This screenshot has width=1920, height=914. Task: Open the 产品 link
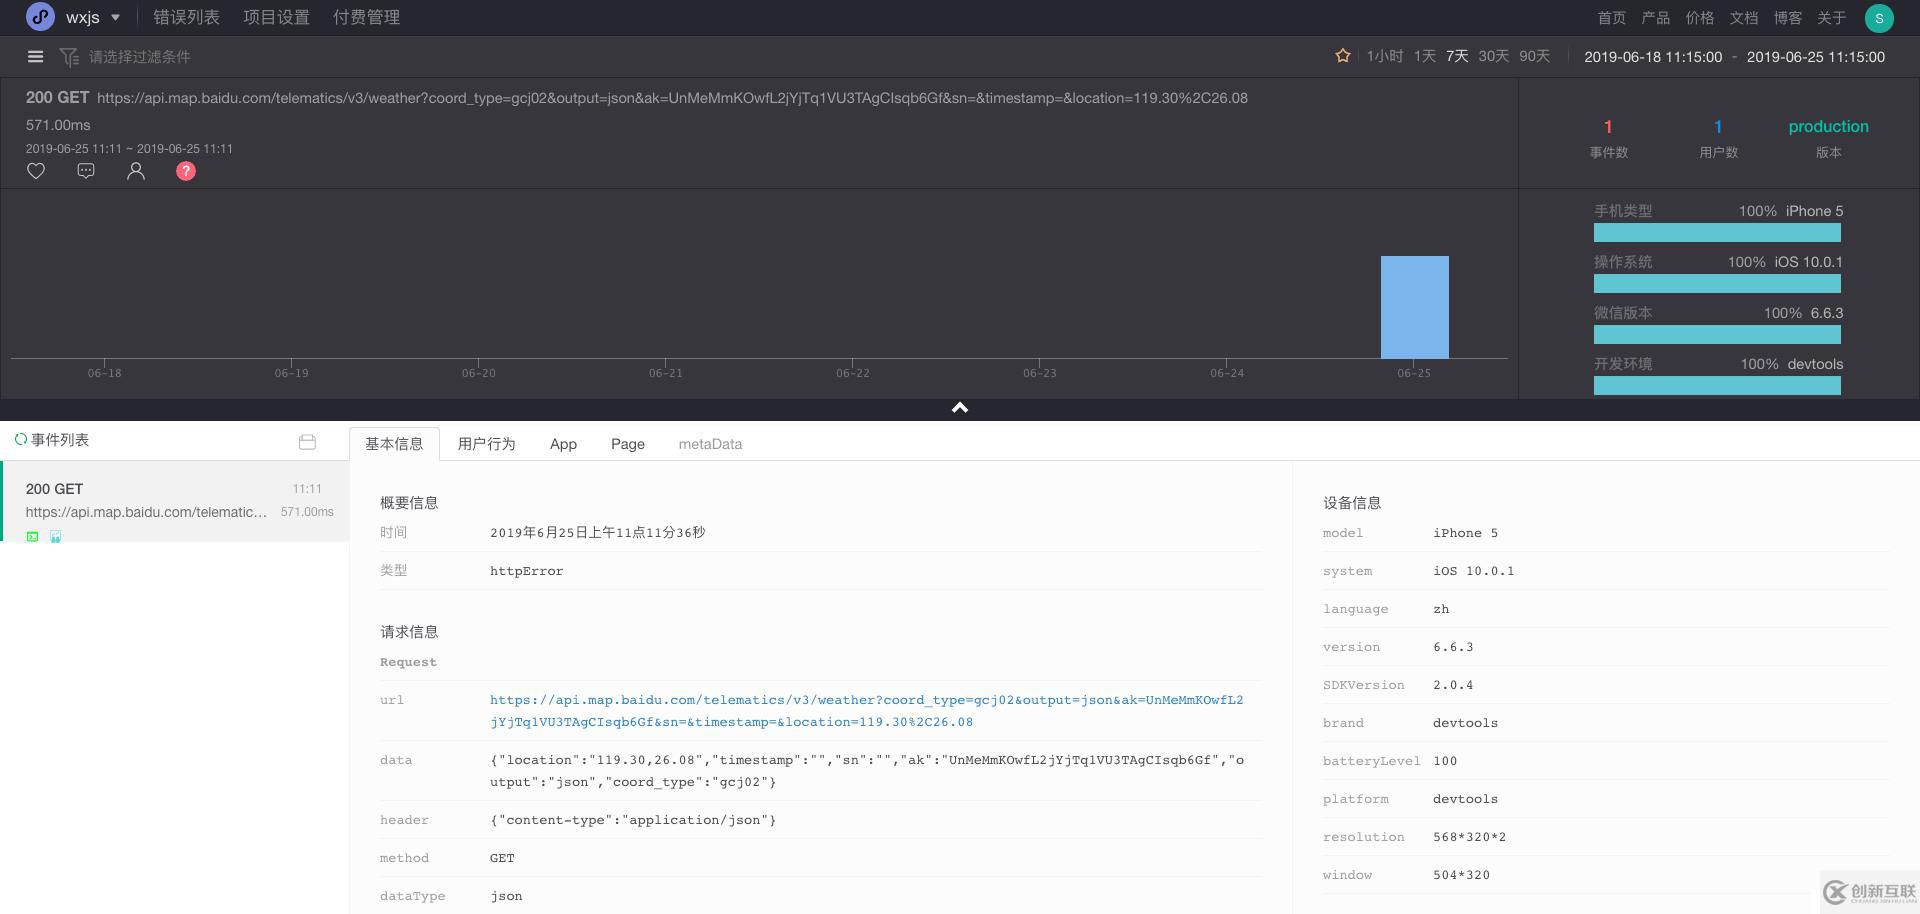(1655, 17)
